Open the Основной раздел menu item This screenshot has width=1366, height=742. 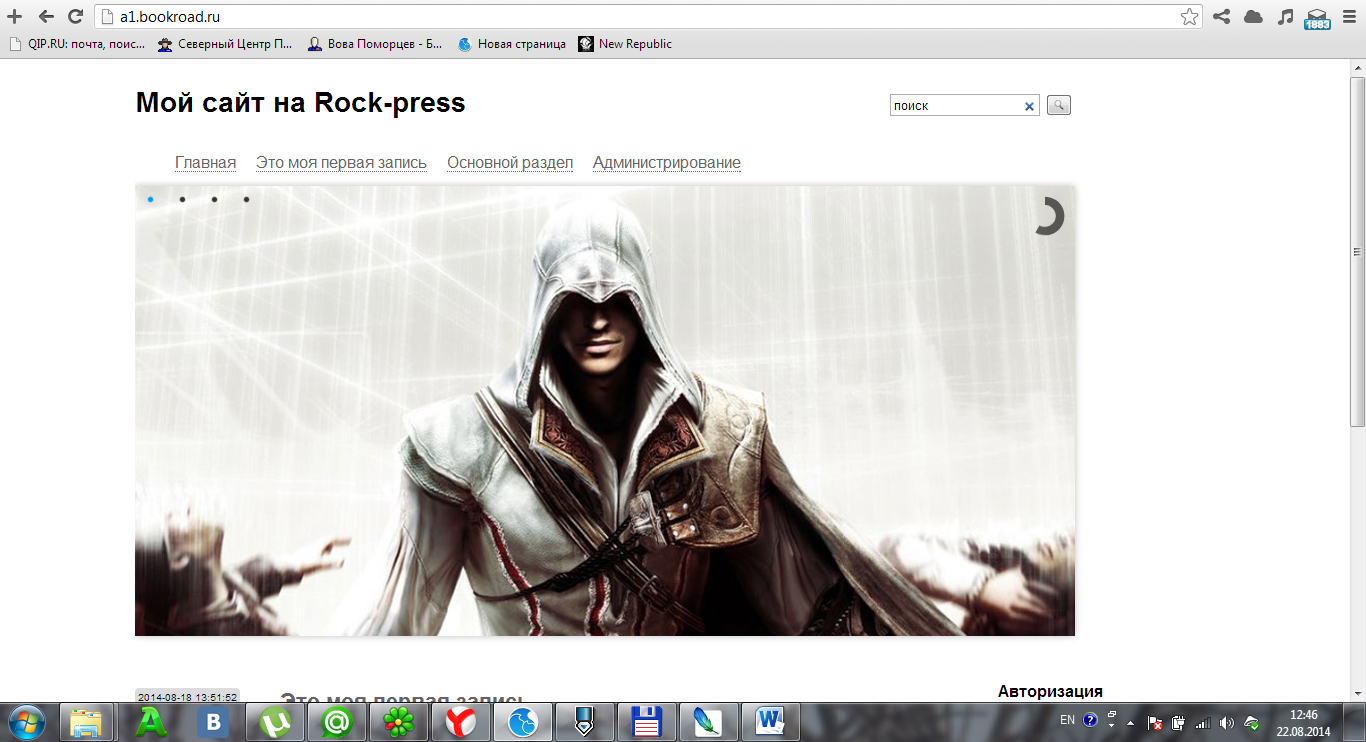click(x=510, y=163)
